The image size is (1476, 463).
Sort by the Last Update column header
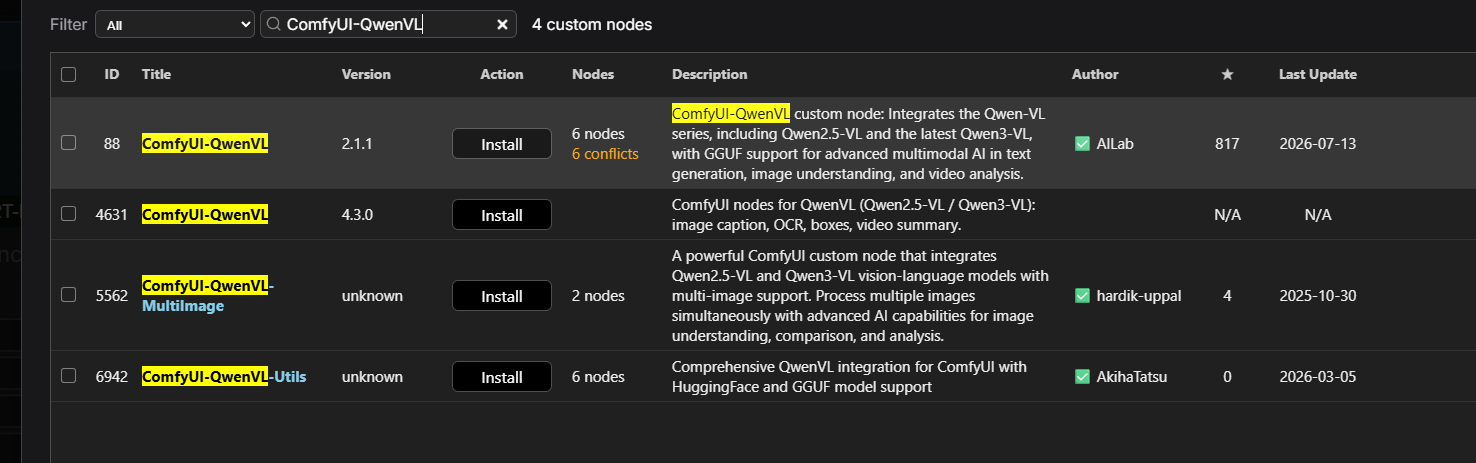pos(1318,74)
